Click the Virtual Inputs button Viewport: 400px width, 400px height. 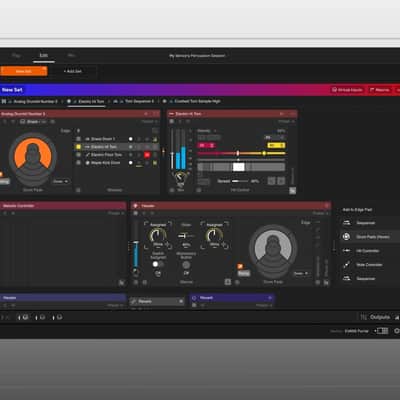click(347, 90)
